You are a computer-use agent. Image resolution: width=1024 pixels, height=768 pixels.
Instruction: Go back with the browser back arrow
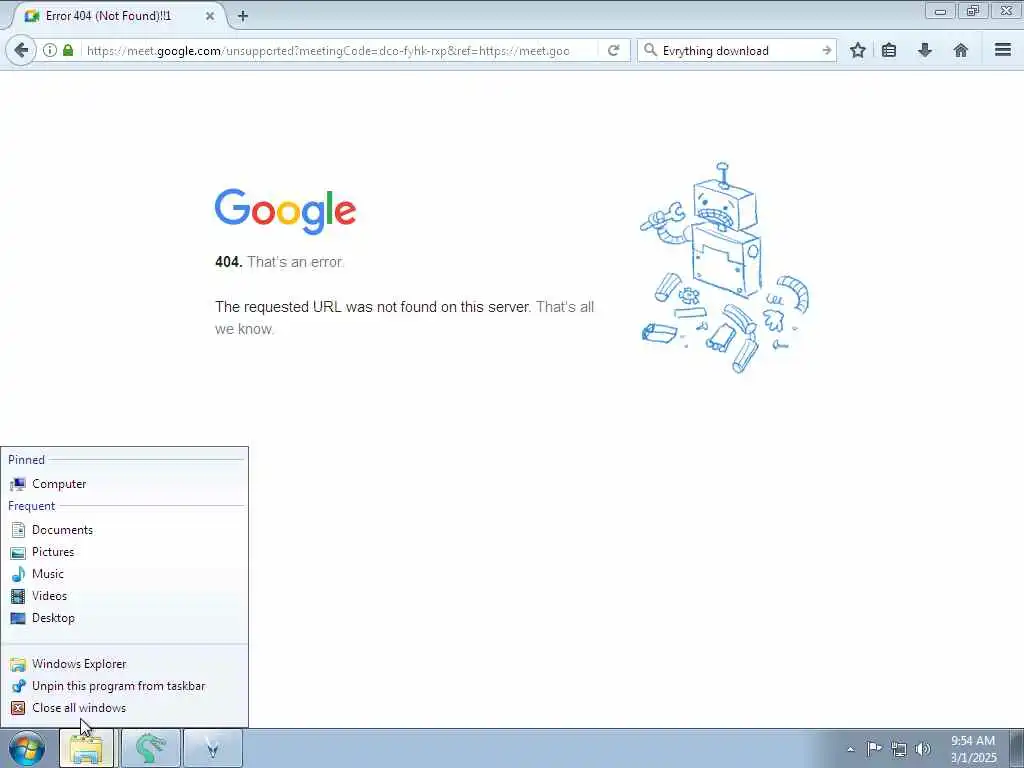[x=20, y=50]
